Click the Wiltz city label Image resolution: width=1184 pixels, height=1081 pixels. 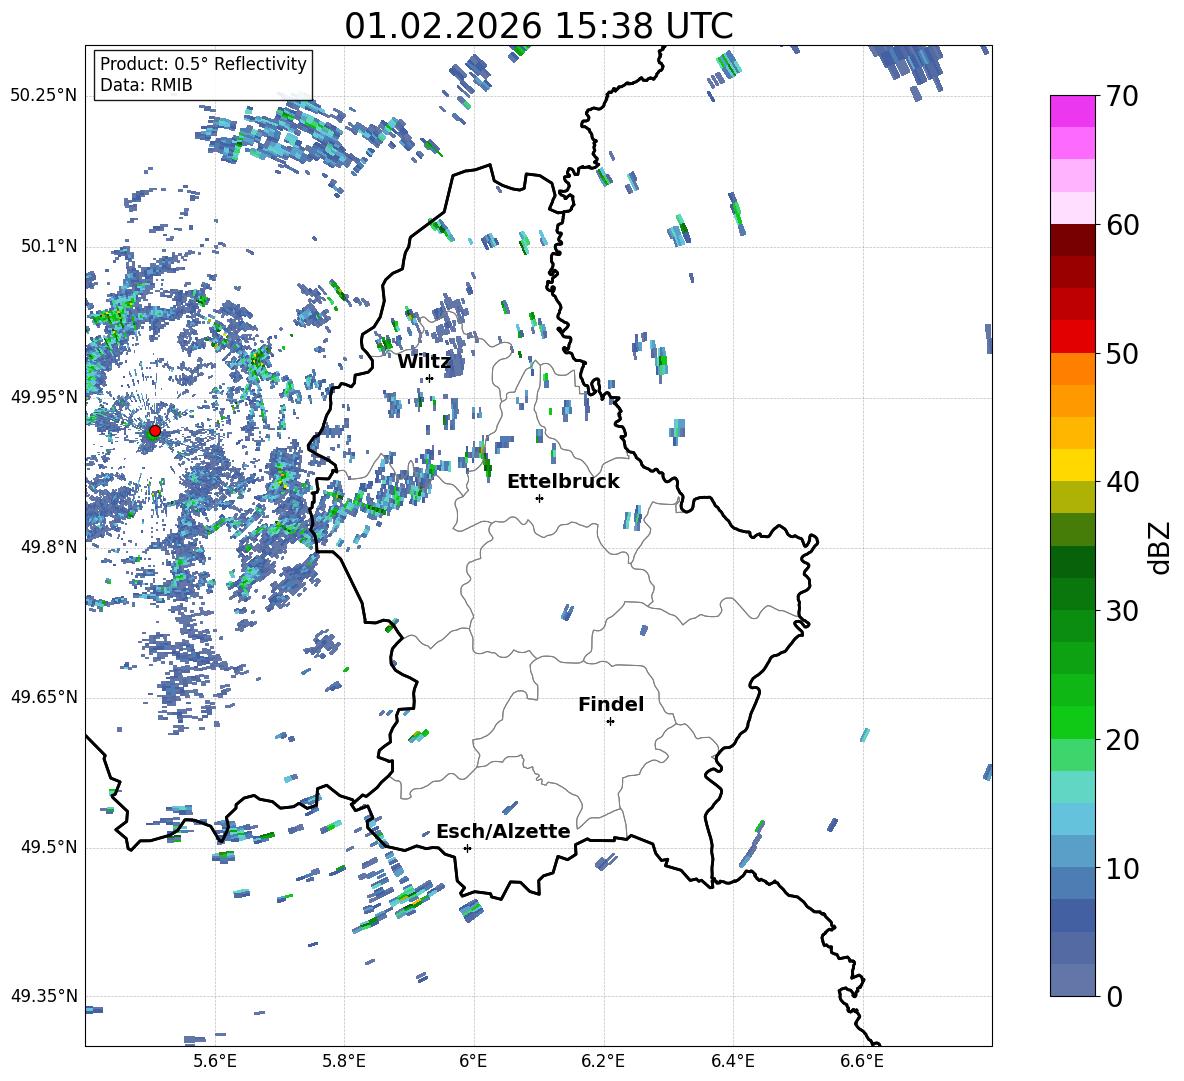[x=424, y=362]
